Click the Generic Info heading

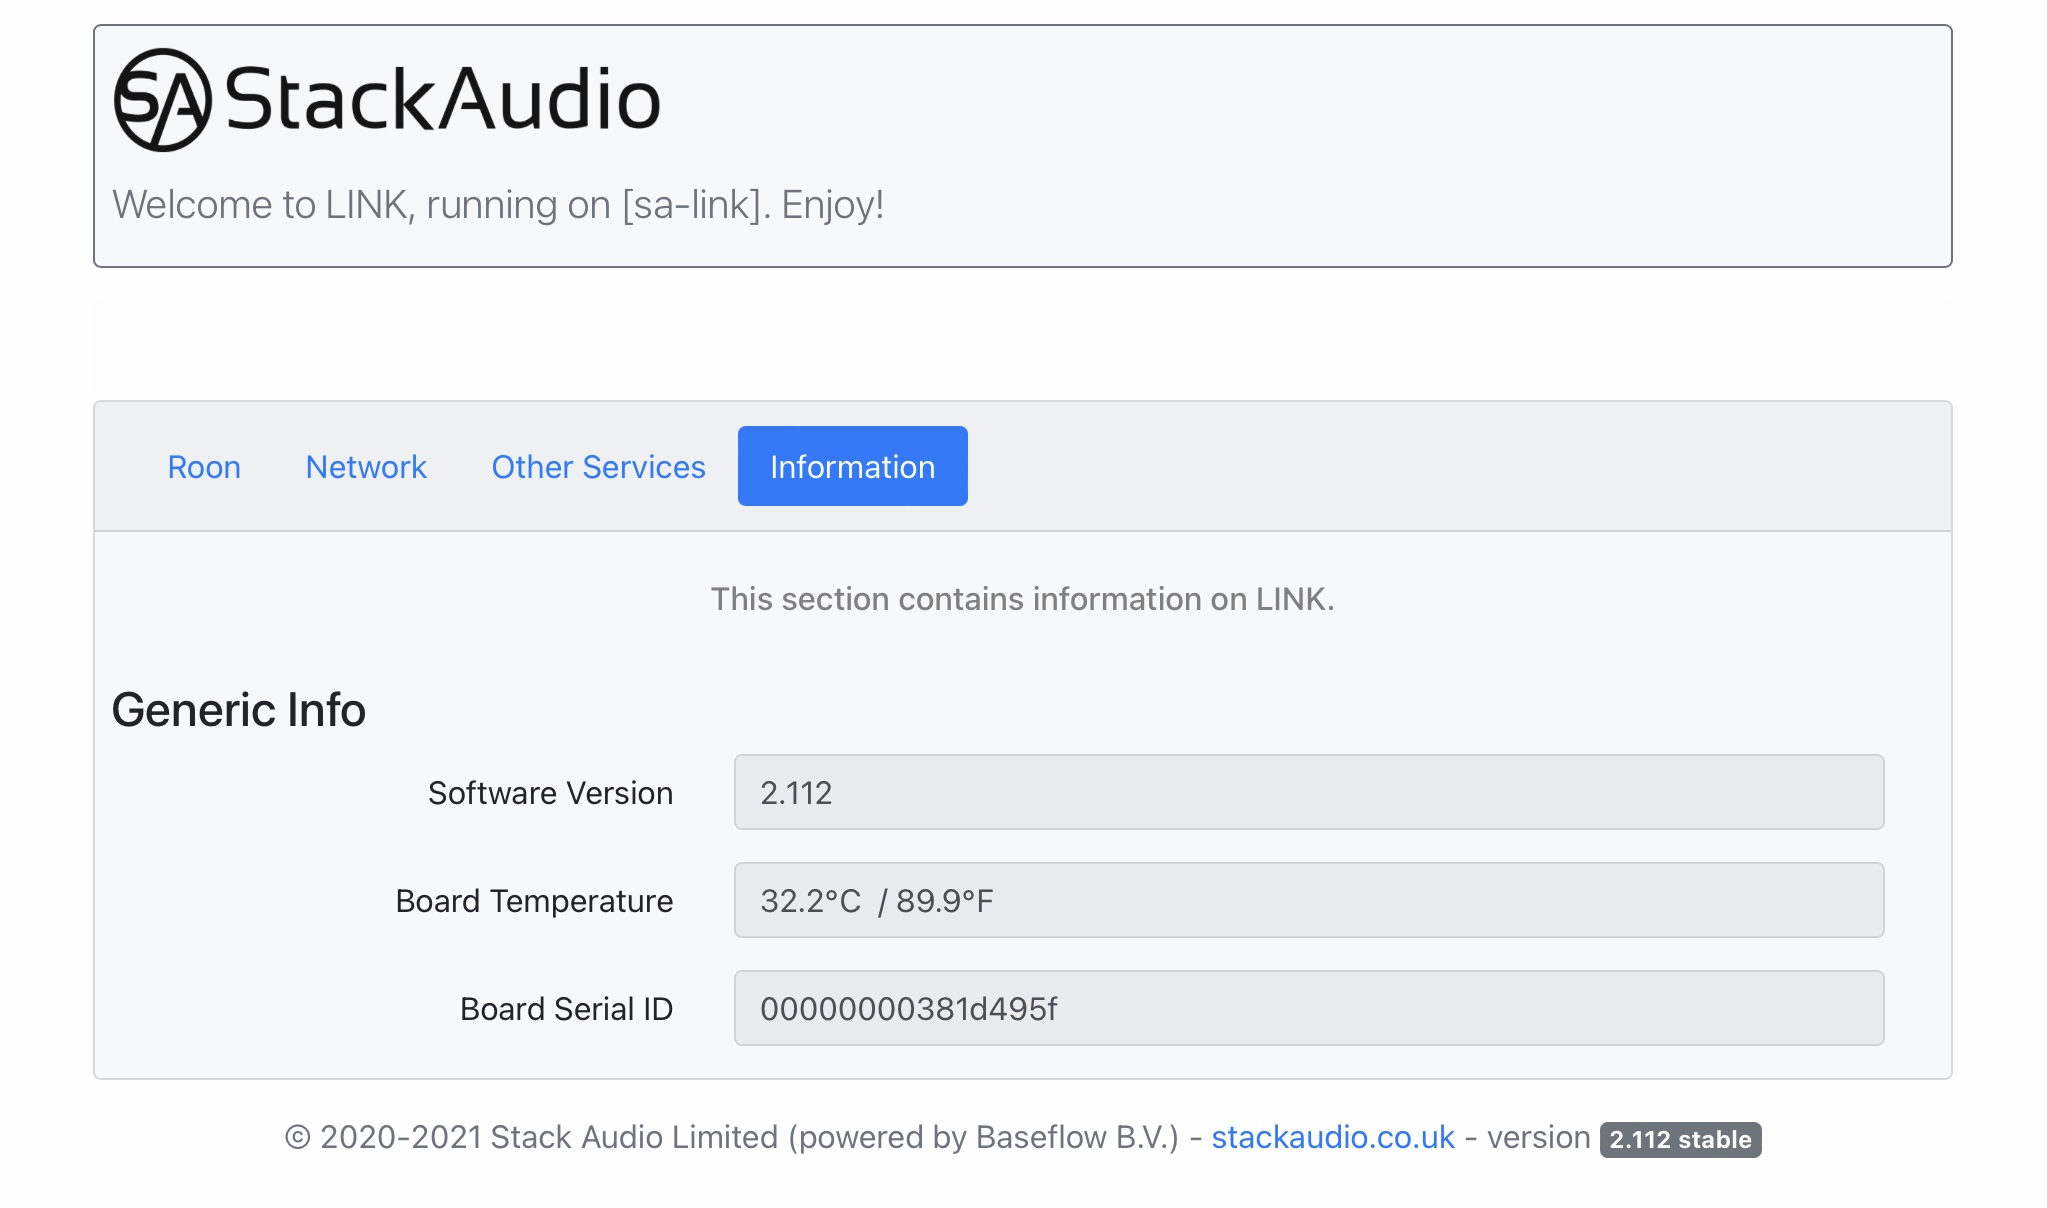(x=239, y=710)
